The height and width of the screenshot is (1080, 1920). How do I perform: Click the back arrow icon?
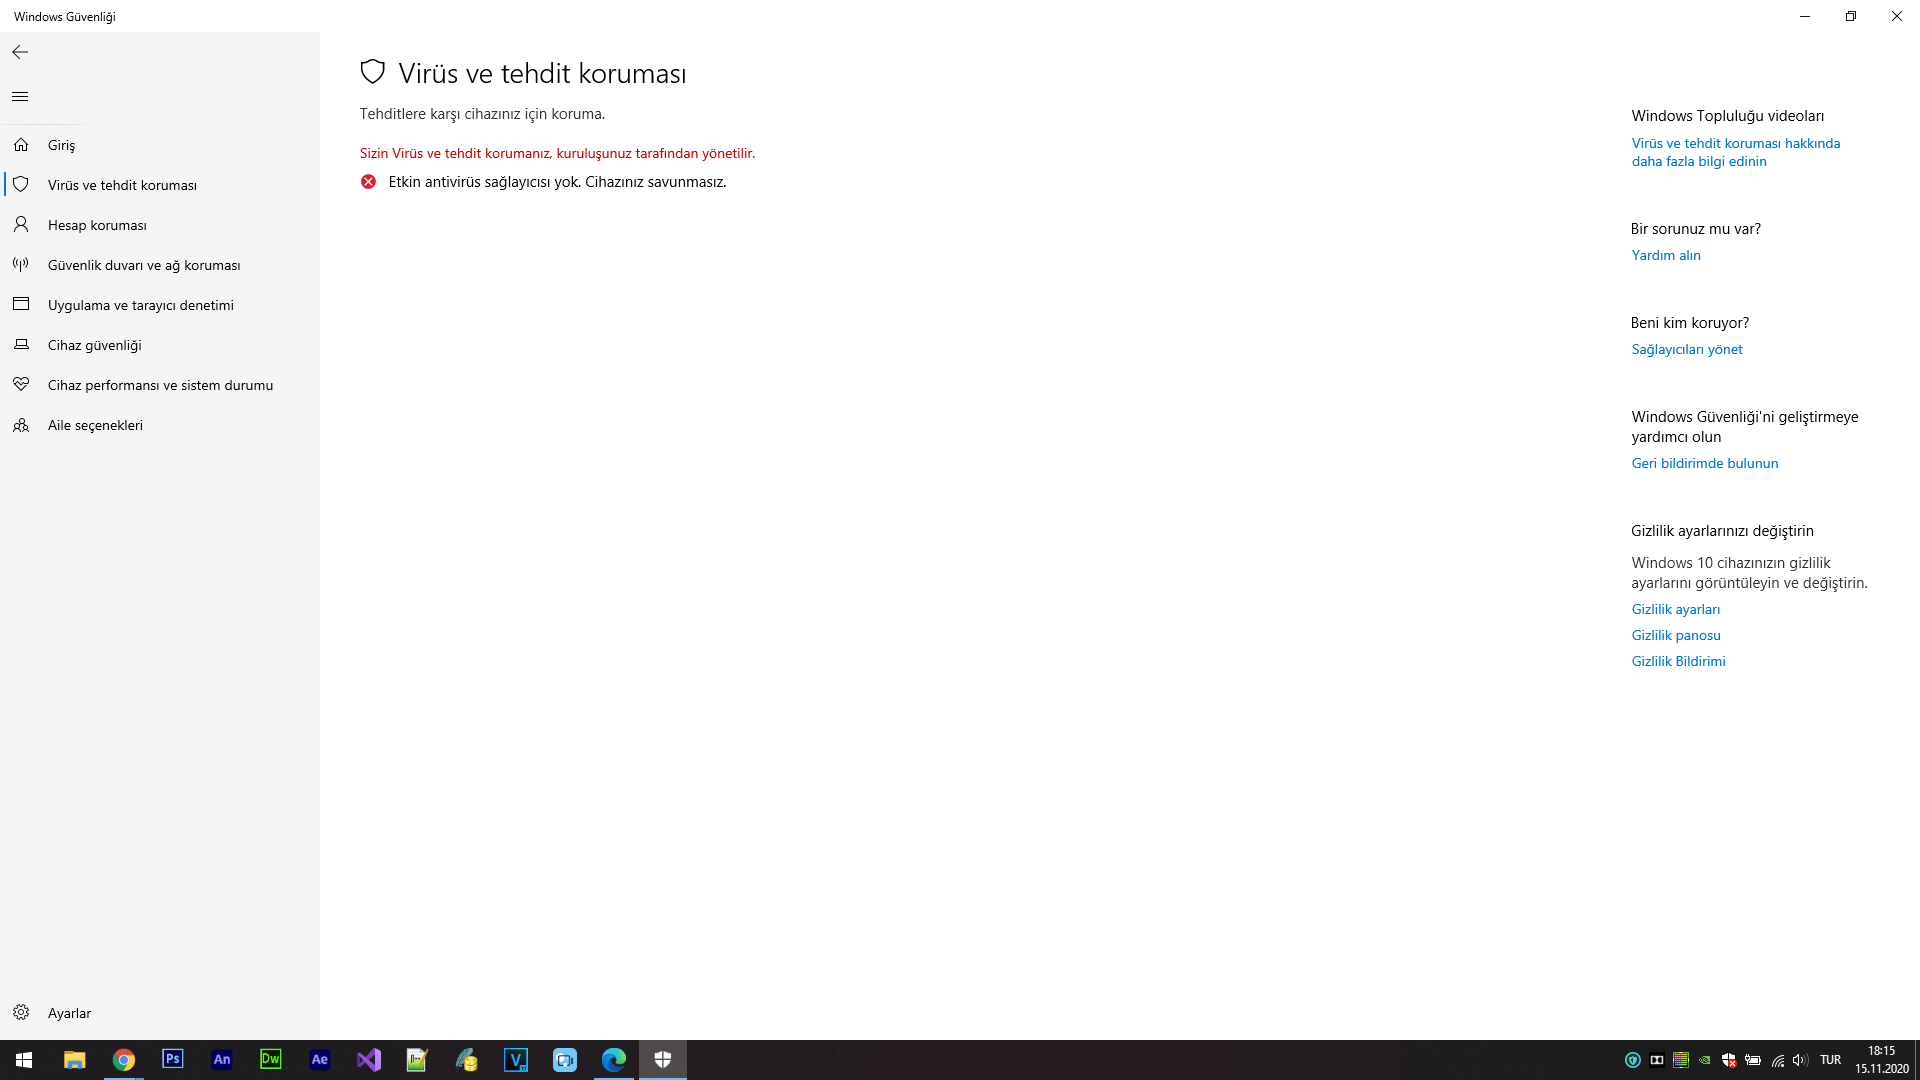pos(20,52)
